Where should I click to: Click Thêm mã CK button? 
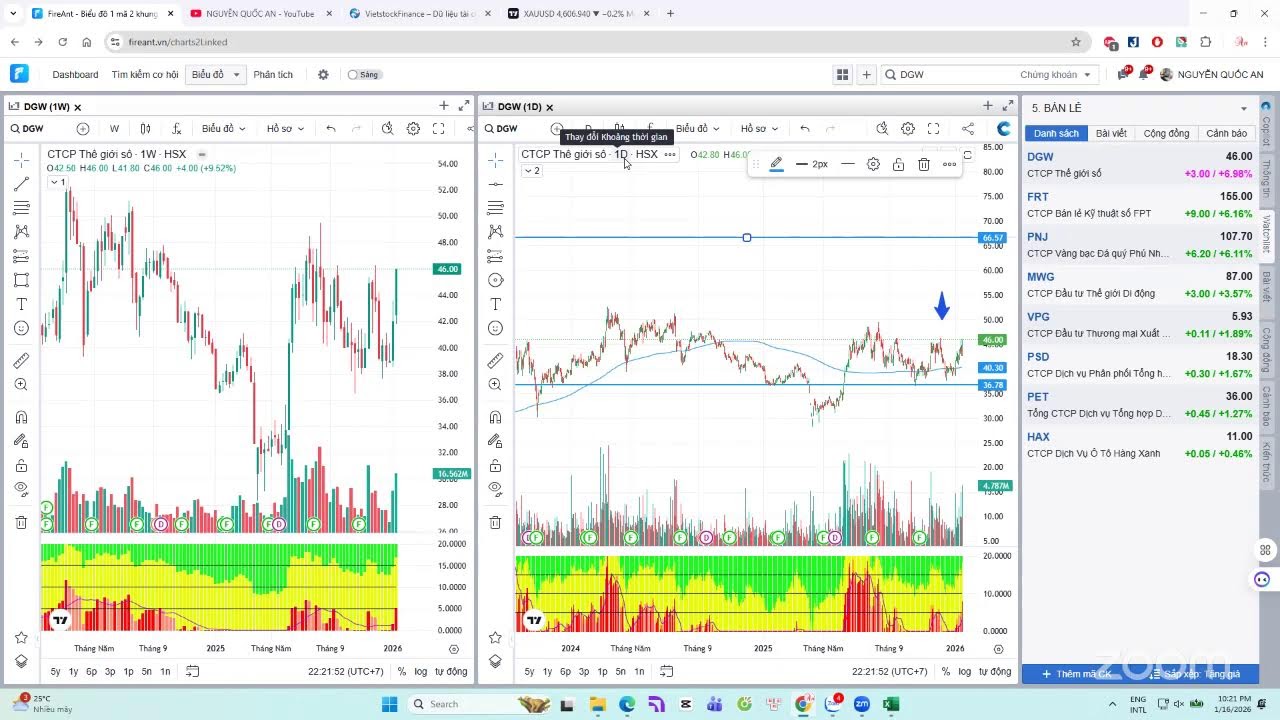[x=1076, y=674]
